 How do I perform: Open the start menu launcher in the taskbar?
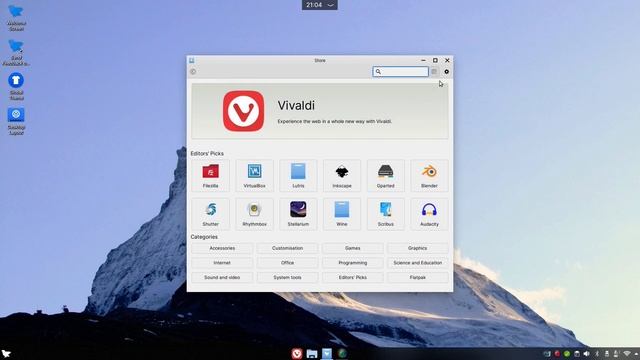pyautogui.click(x=6, y=353)
